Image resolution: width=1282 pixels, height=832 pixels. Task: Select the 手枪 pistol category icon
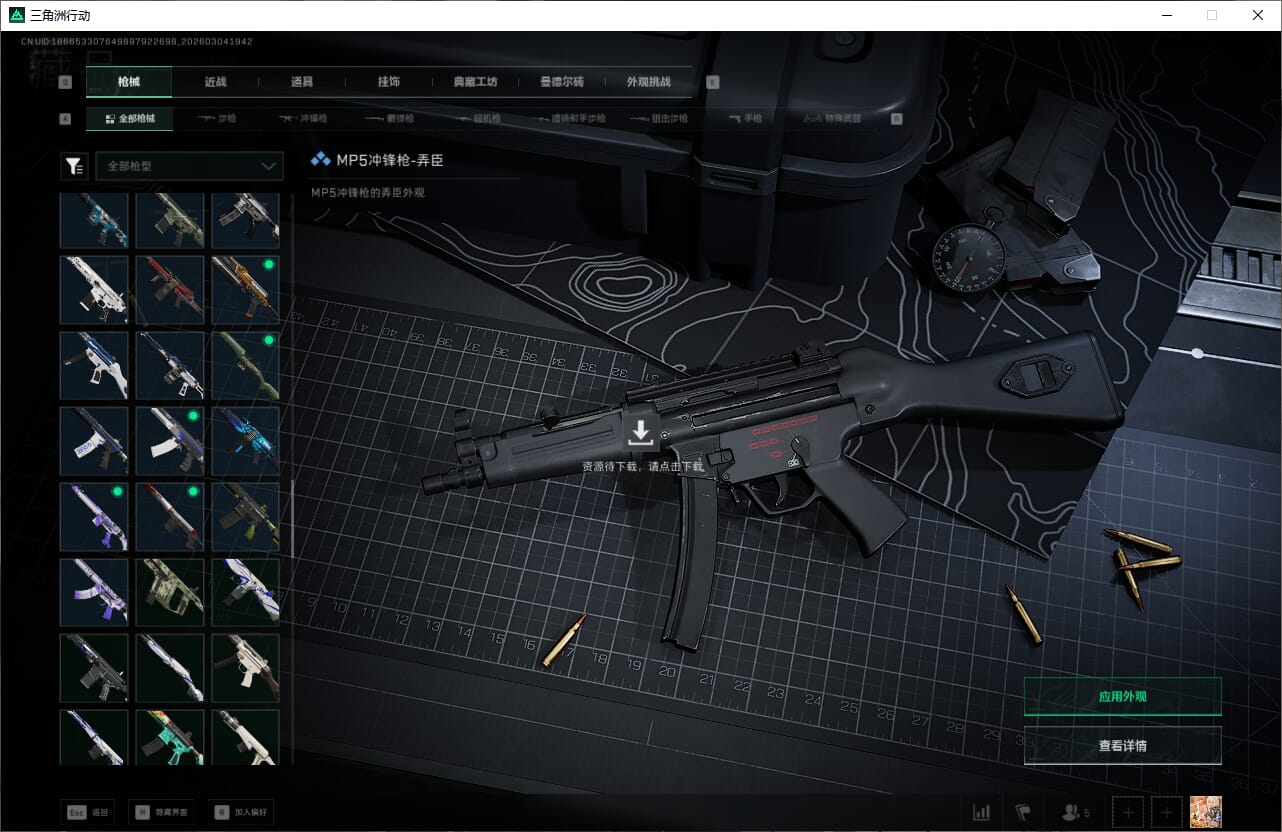[746, 118]
